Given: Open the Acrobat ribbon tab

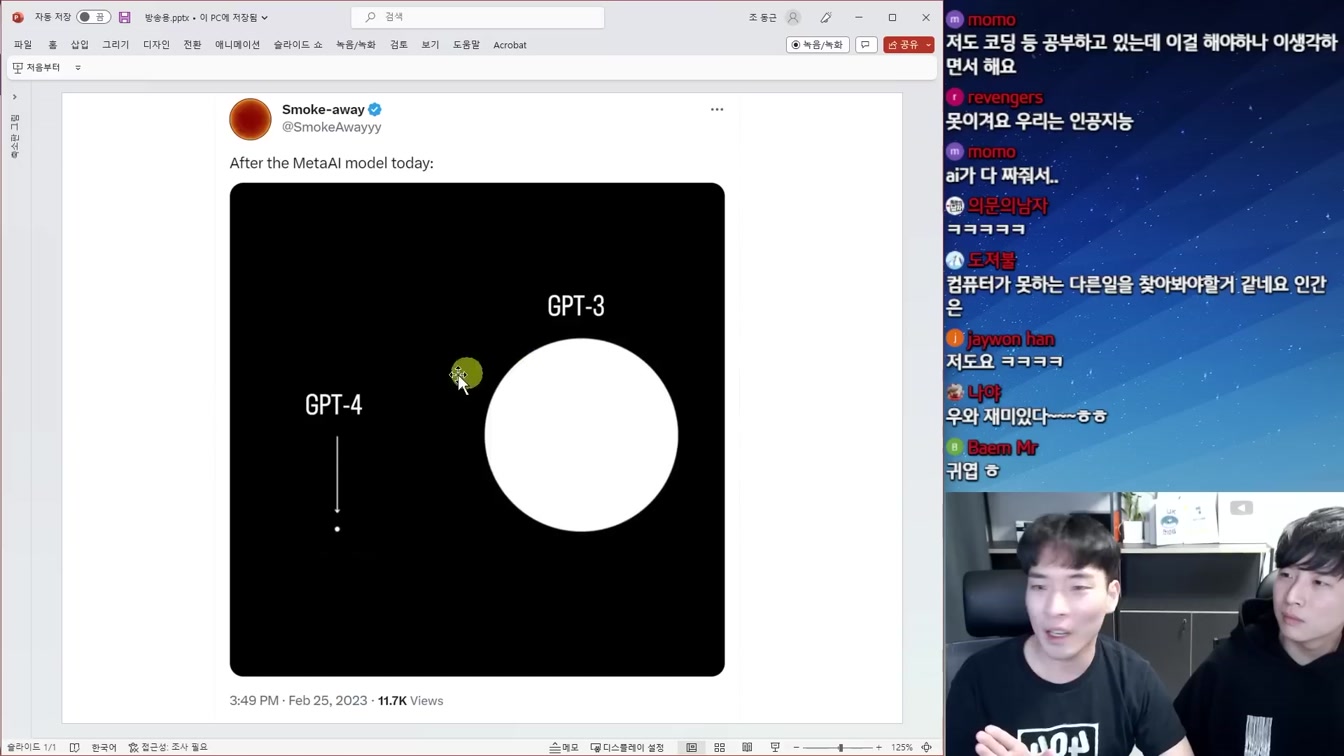Looking at the screenshot, I should click(510, 45).
